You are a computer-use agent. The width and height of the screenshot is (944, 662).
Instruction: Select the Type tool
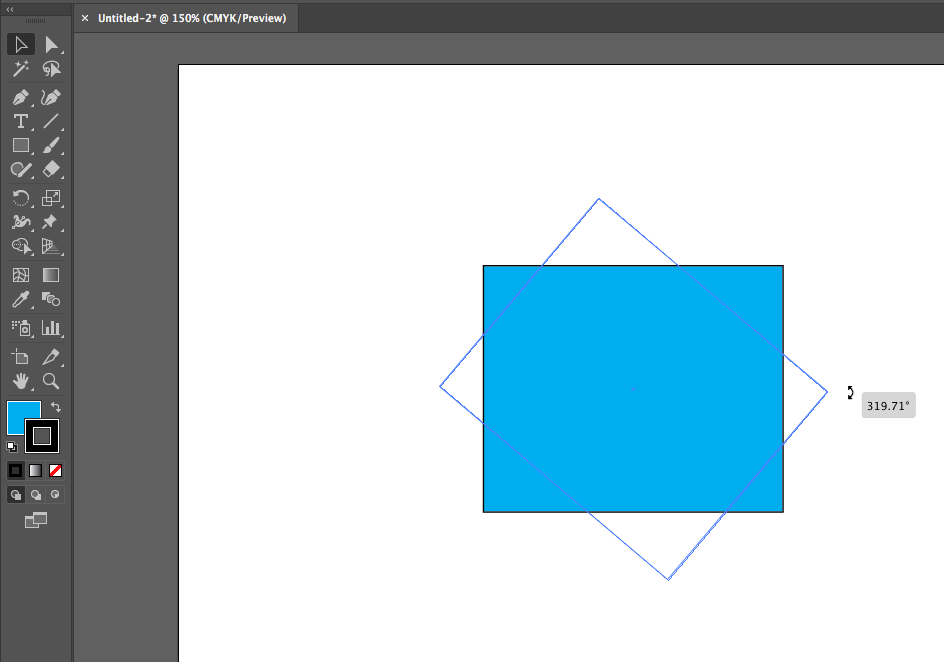pyautogui.click(x=20, y=122)
